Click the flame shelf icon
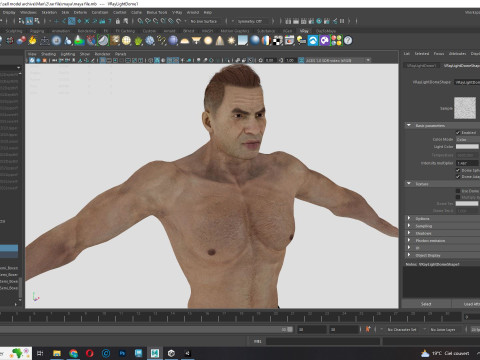The height and width of the screenshot is (360, 480). 33,41
